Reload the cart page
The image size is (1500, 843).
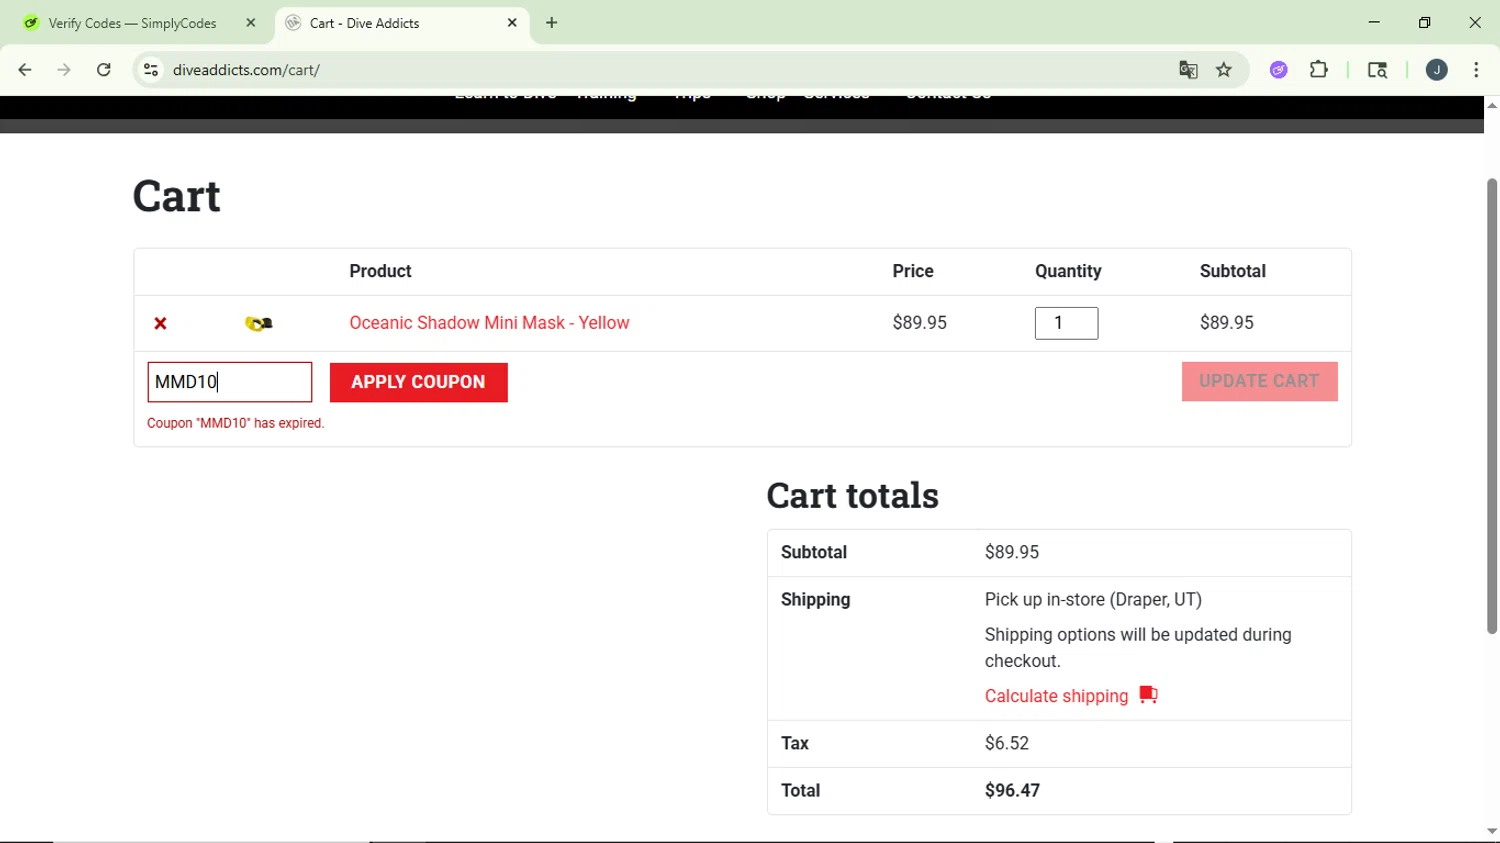pos(104,70)
